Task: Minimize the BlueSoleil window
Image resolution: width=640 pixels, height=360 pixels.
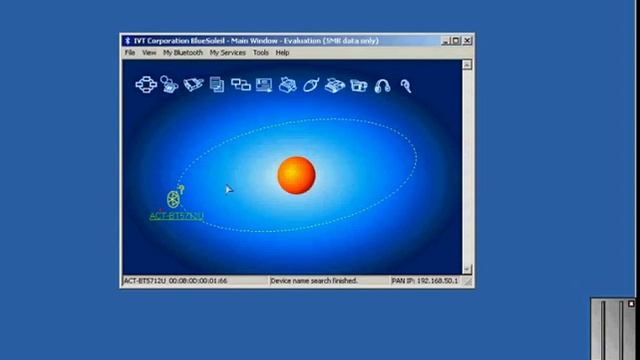Action: click(x=445, y=41)
